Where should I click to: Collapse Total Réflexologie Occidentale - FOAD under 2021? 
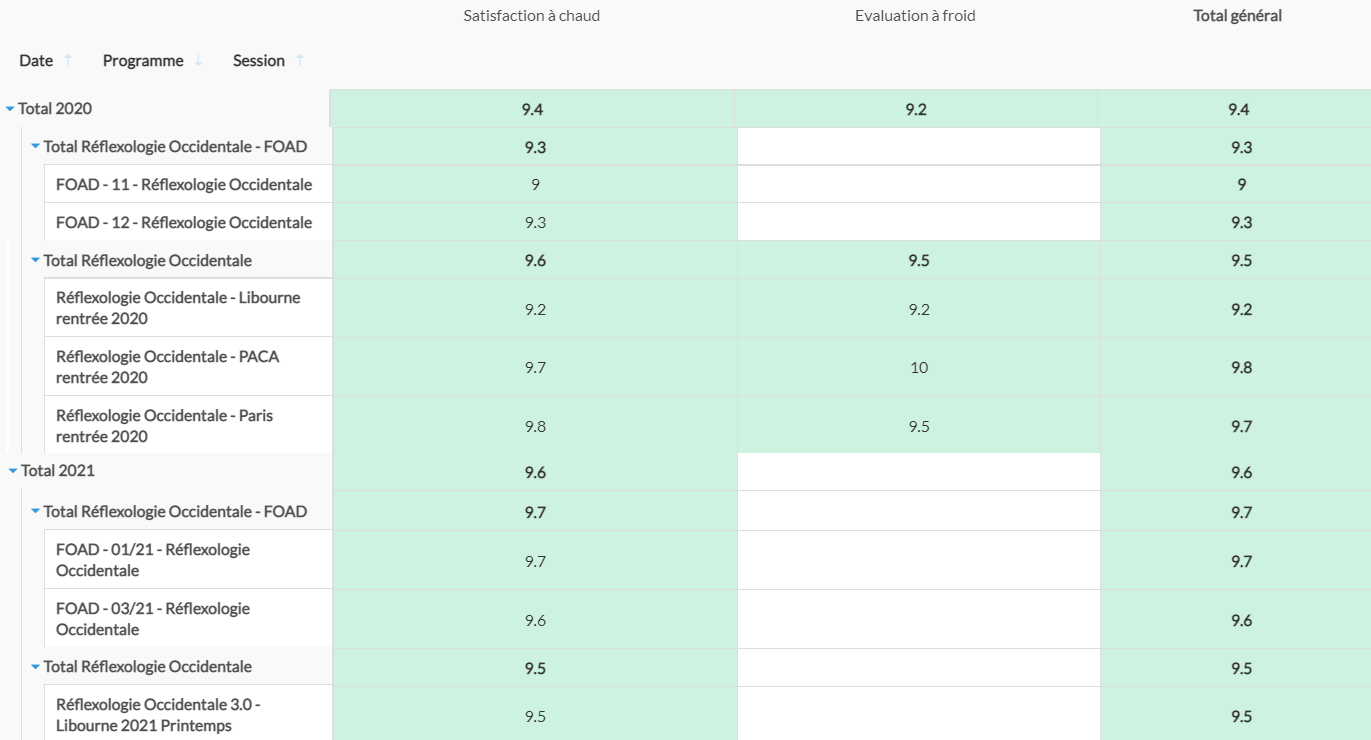35,511
